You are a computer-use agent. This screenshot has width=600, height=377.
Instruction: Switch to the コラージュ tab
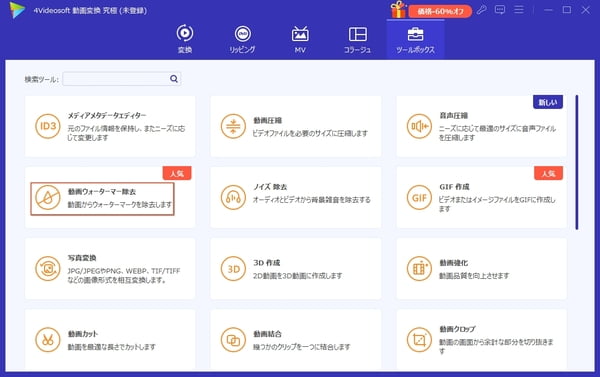coord(357,39)
